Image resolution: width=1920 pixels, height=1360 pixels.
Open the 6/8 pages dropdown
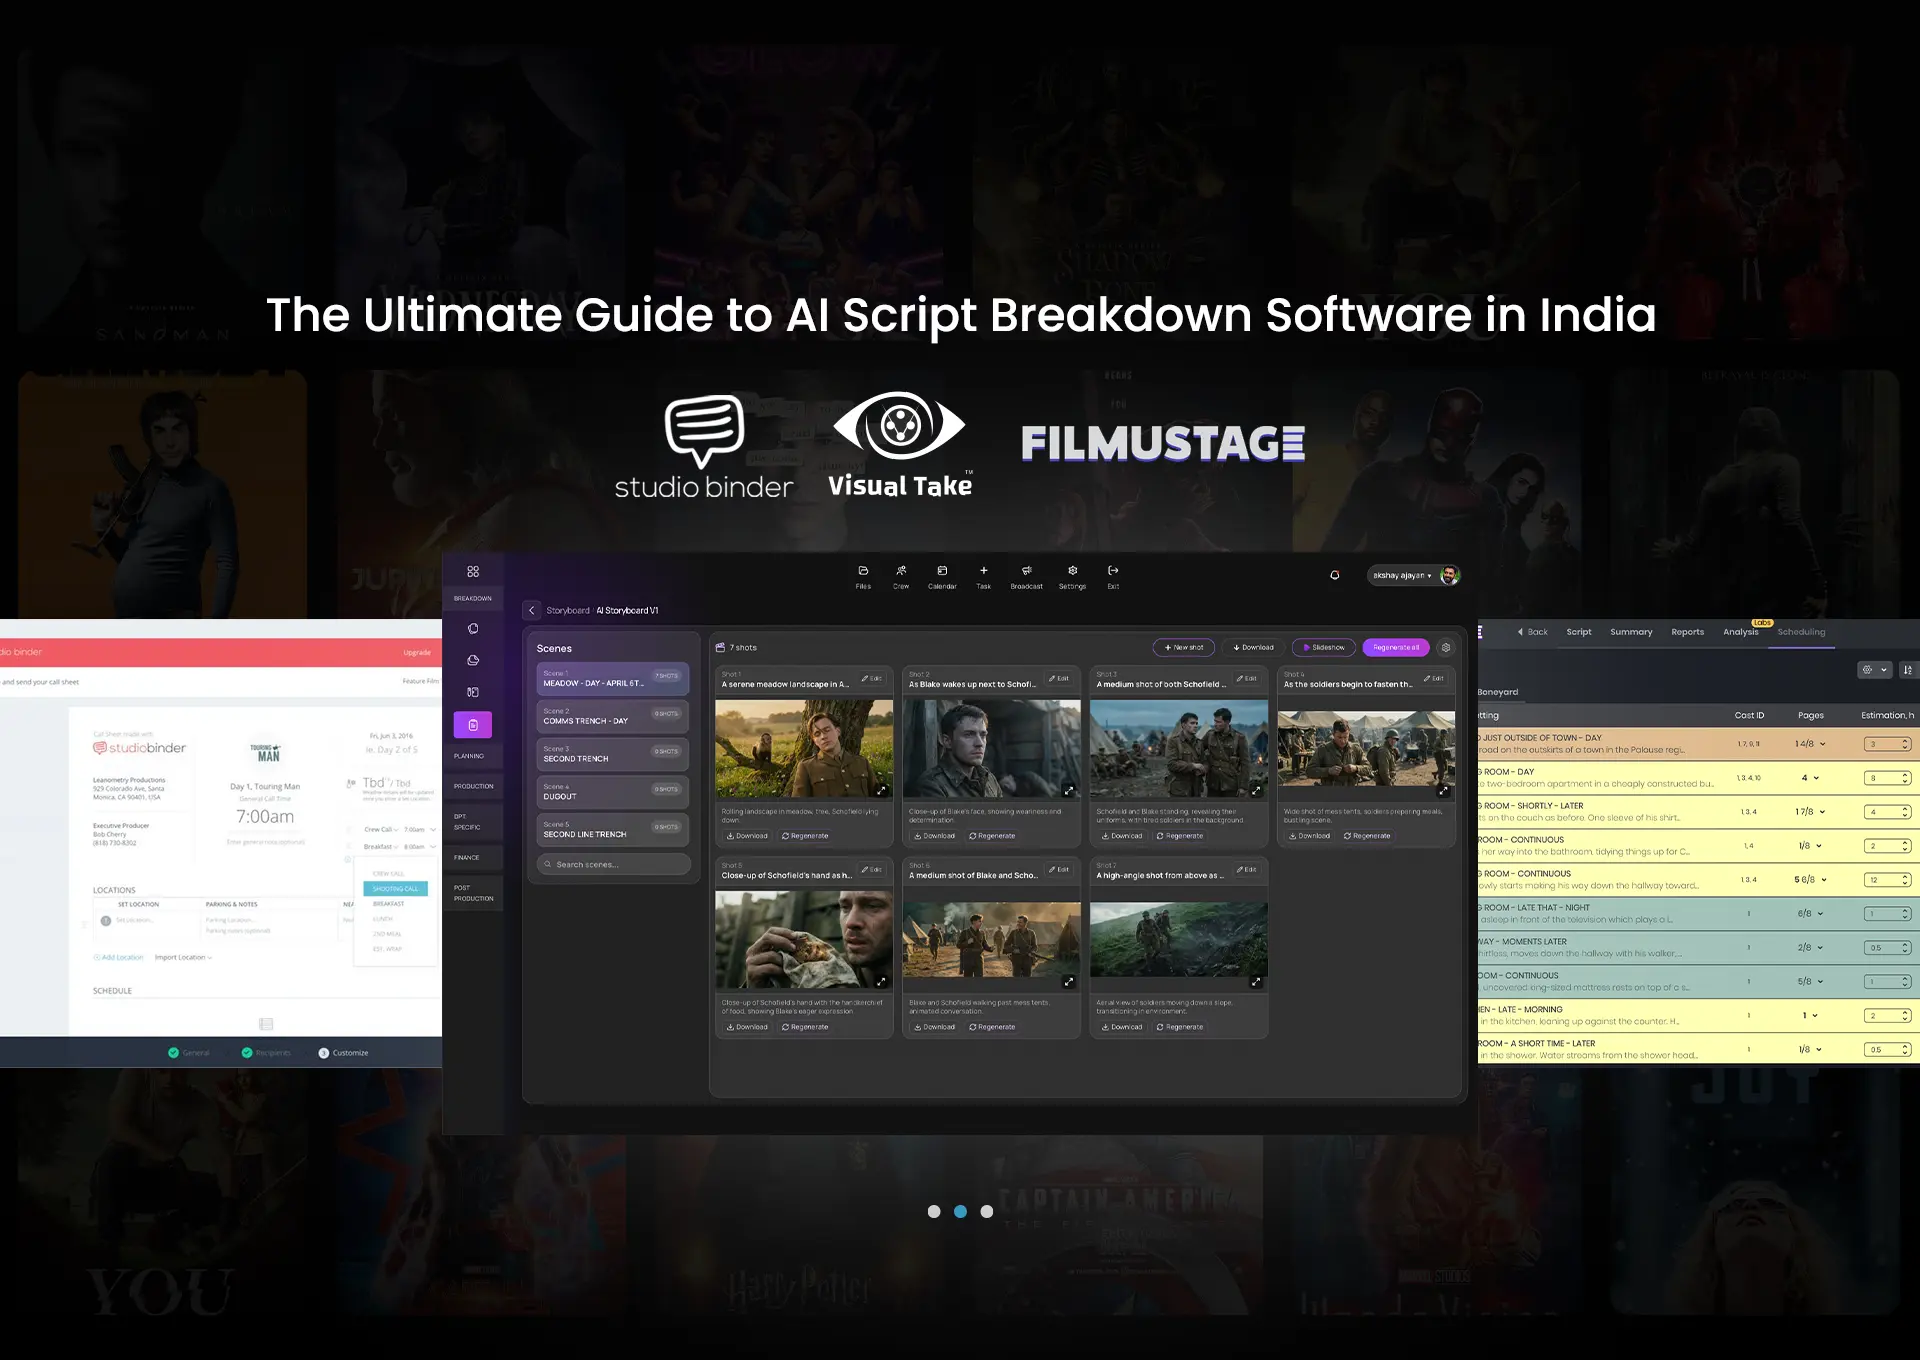[1811, 914]
